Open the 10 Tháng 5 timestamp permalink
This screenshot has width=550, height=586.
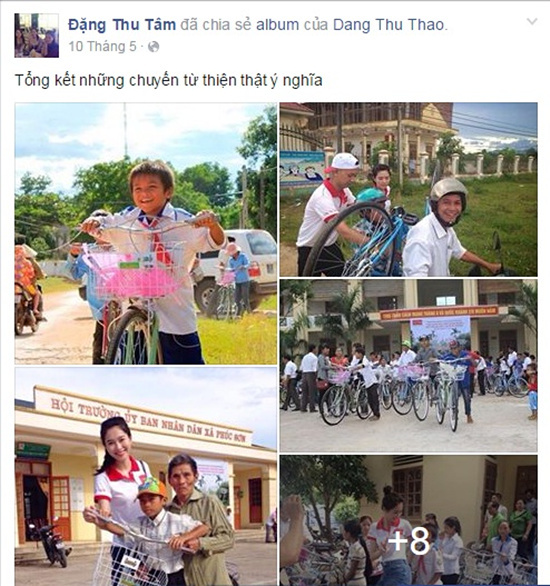coord(102,47)
